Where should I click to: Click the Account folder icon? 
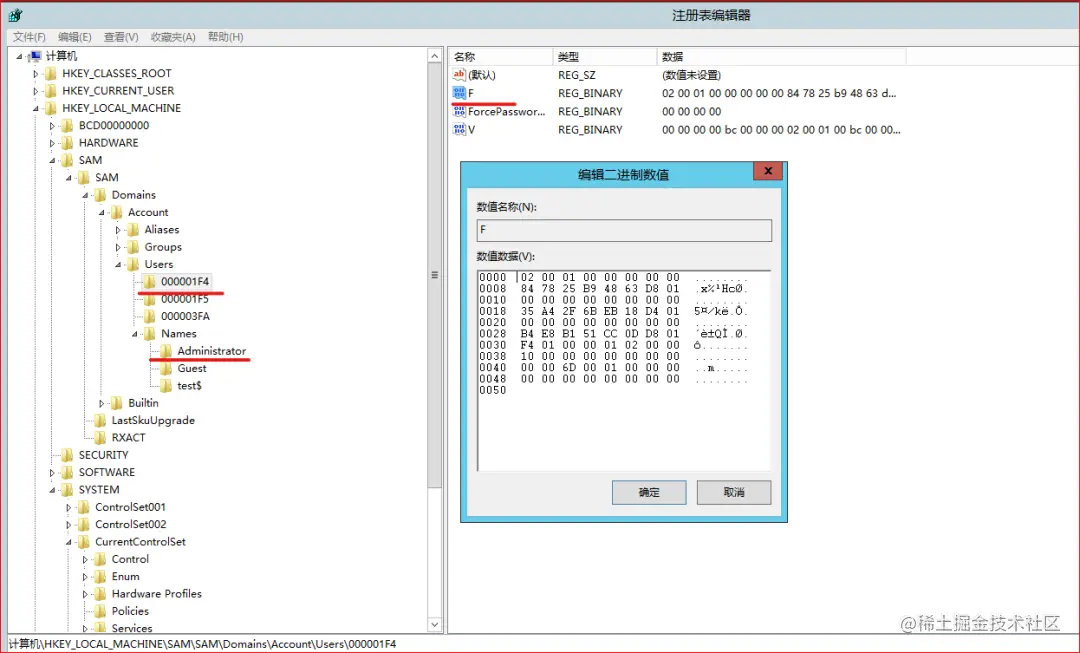pos(116,212)
